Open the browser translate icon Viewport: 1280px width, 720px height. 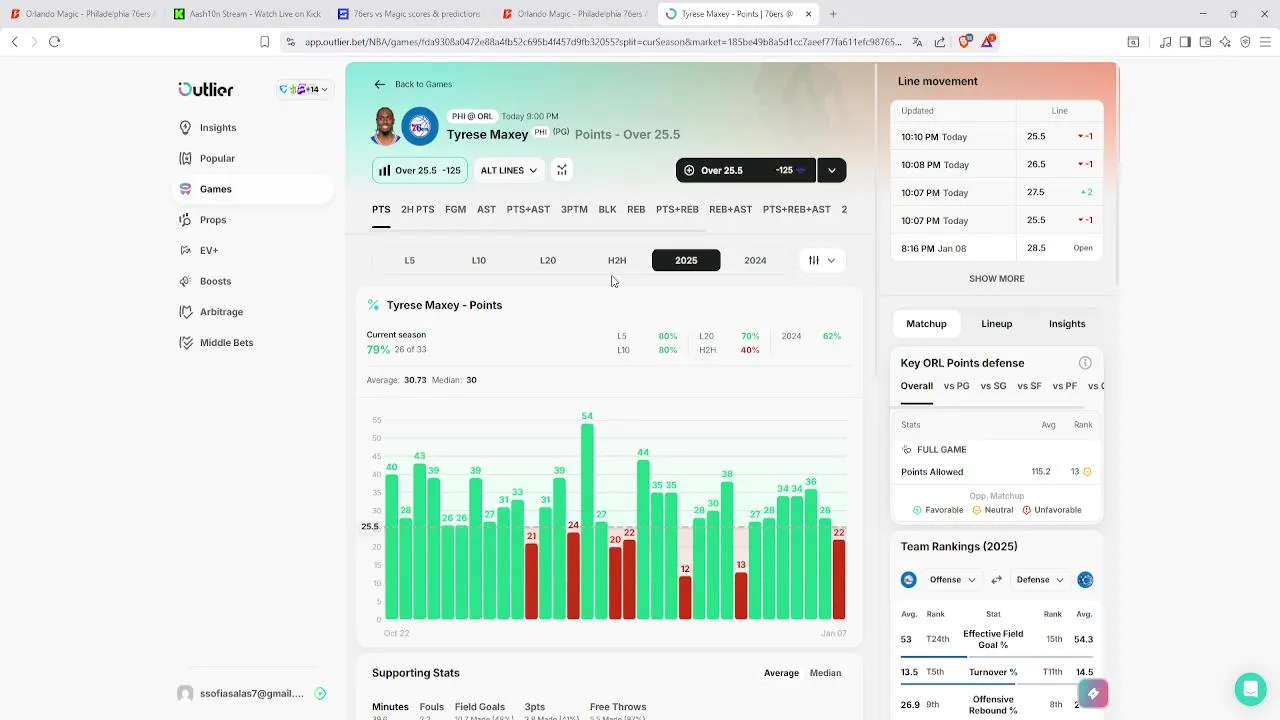pos(916,42)
